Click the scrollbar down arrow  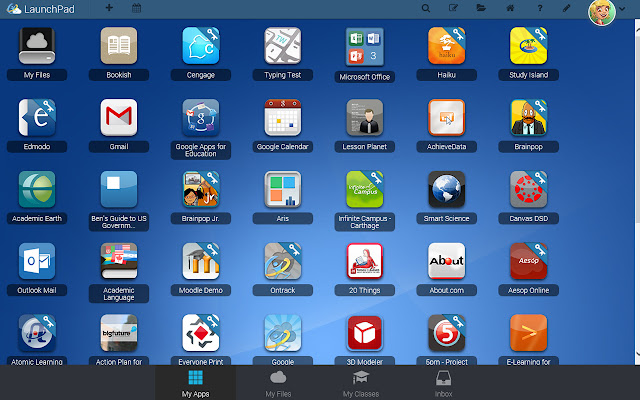click(637, 356)
